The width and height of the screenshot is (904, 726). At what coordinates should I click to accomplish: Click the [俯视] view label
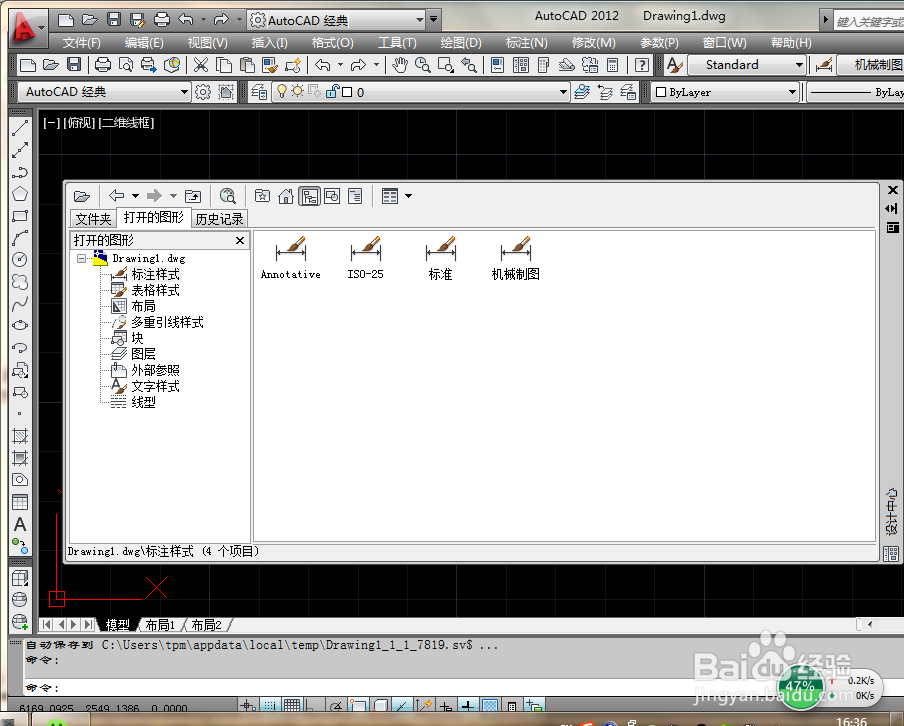pos(79,123)
